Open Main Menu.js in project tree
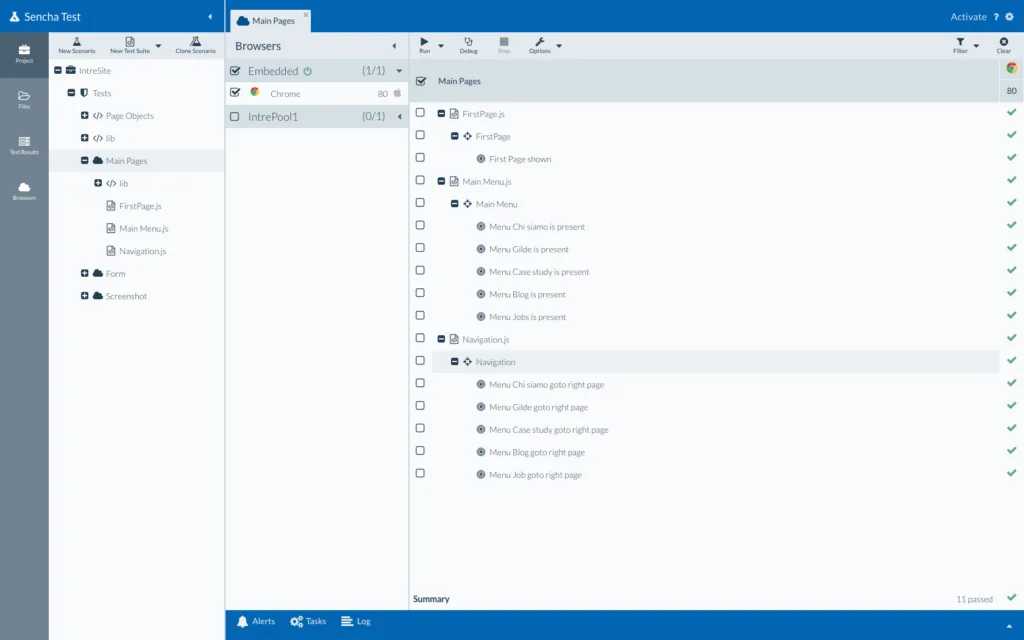The width and height of the screenshot is (1024, 640). coord(144,229)
